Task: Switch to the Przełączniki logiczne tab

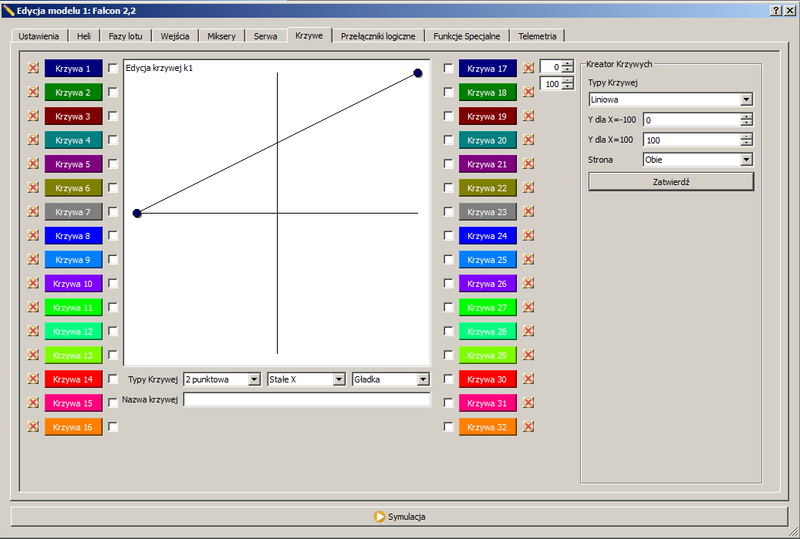Action: click(x=378, y=36)
